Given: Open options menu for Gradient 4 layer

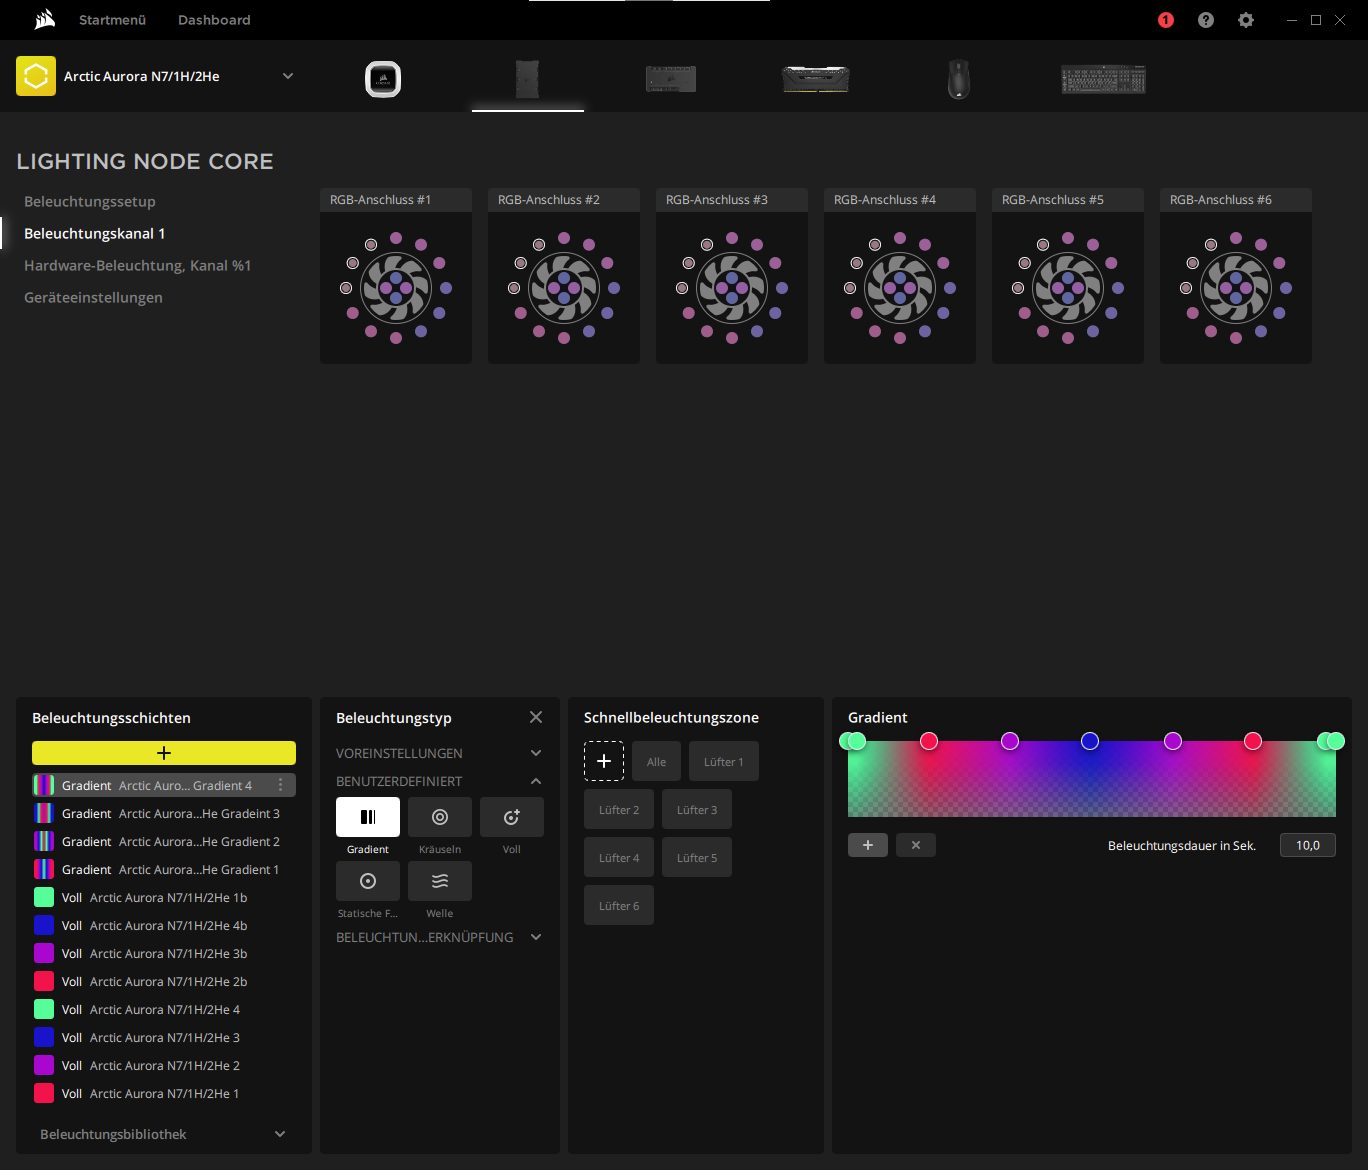Looking at the screenshot, I should pos(281,785).
